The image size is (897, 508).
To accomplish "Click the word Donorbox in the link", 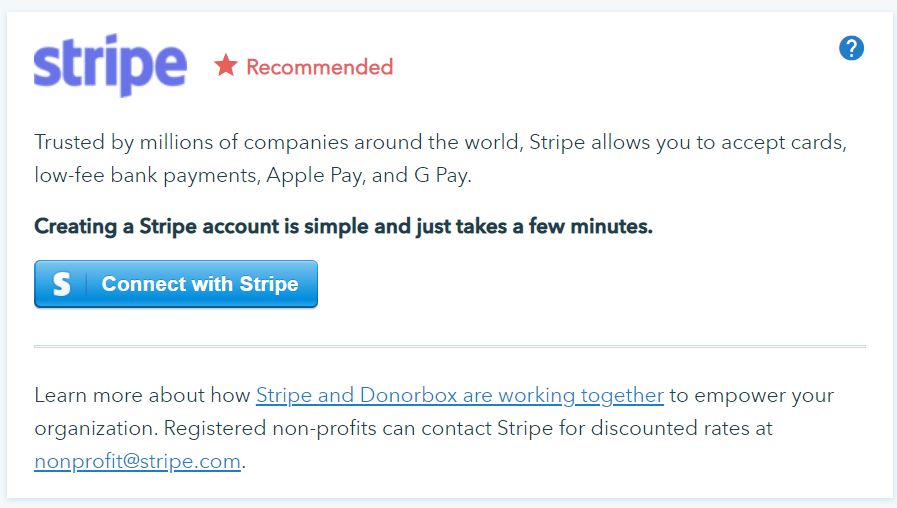I will [x=408, y=395].
